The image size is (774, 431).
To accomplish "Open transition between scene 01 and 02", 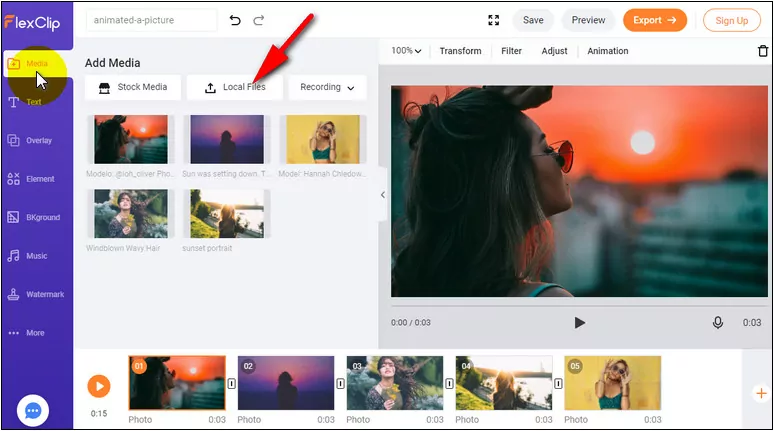I will pos(231,384).
